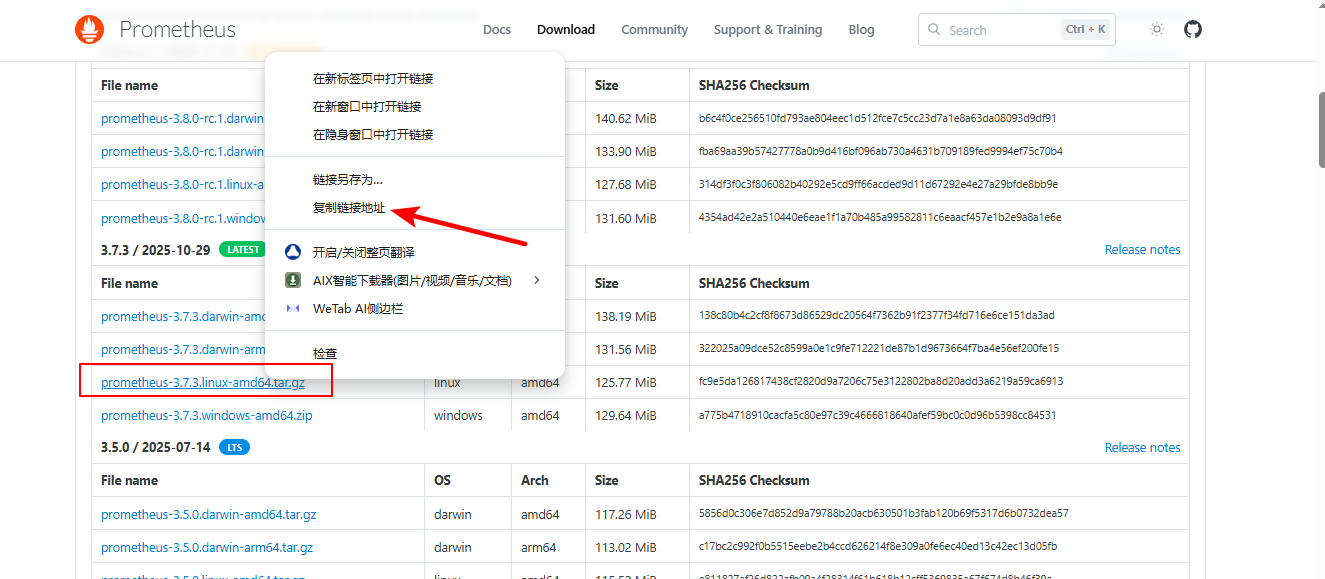Open Release notes for 3.7.3
The image size is (1325, 579).
[1142, 250]
